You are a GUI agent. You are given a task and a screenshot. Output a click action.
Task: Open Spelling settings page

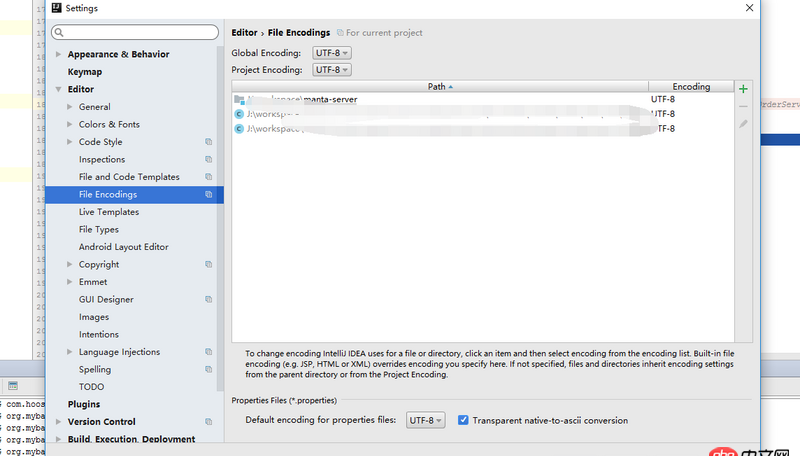tap(95, 369)
